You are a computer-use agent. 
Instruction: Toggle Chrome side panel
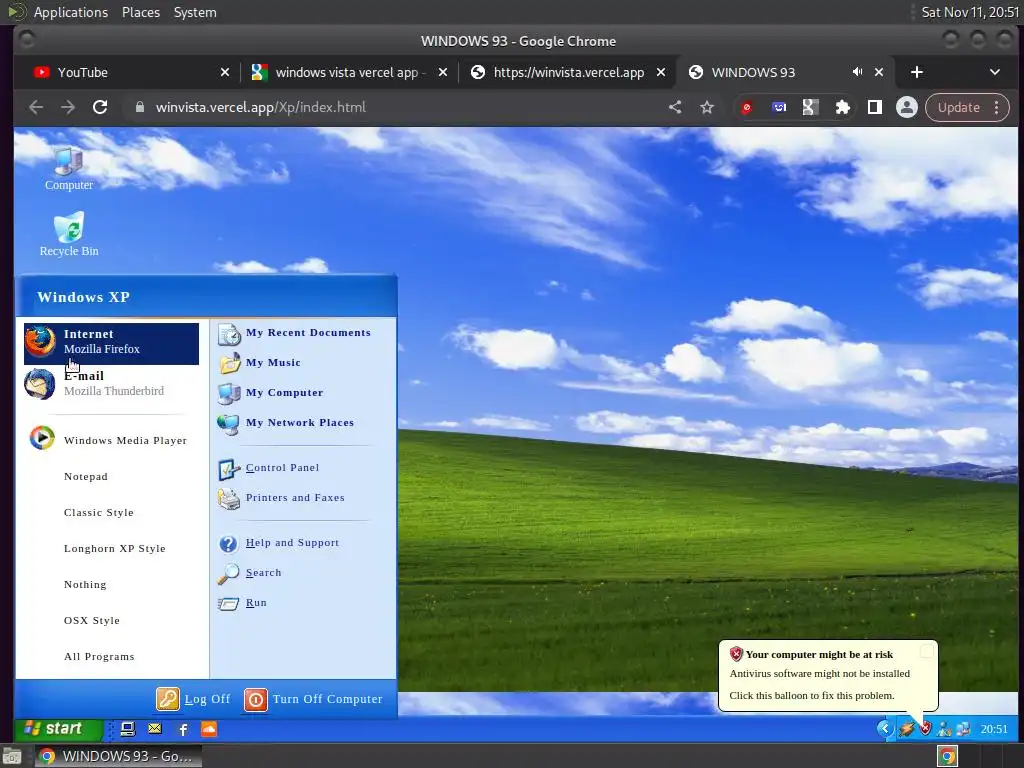(x=874, y=107)
